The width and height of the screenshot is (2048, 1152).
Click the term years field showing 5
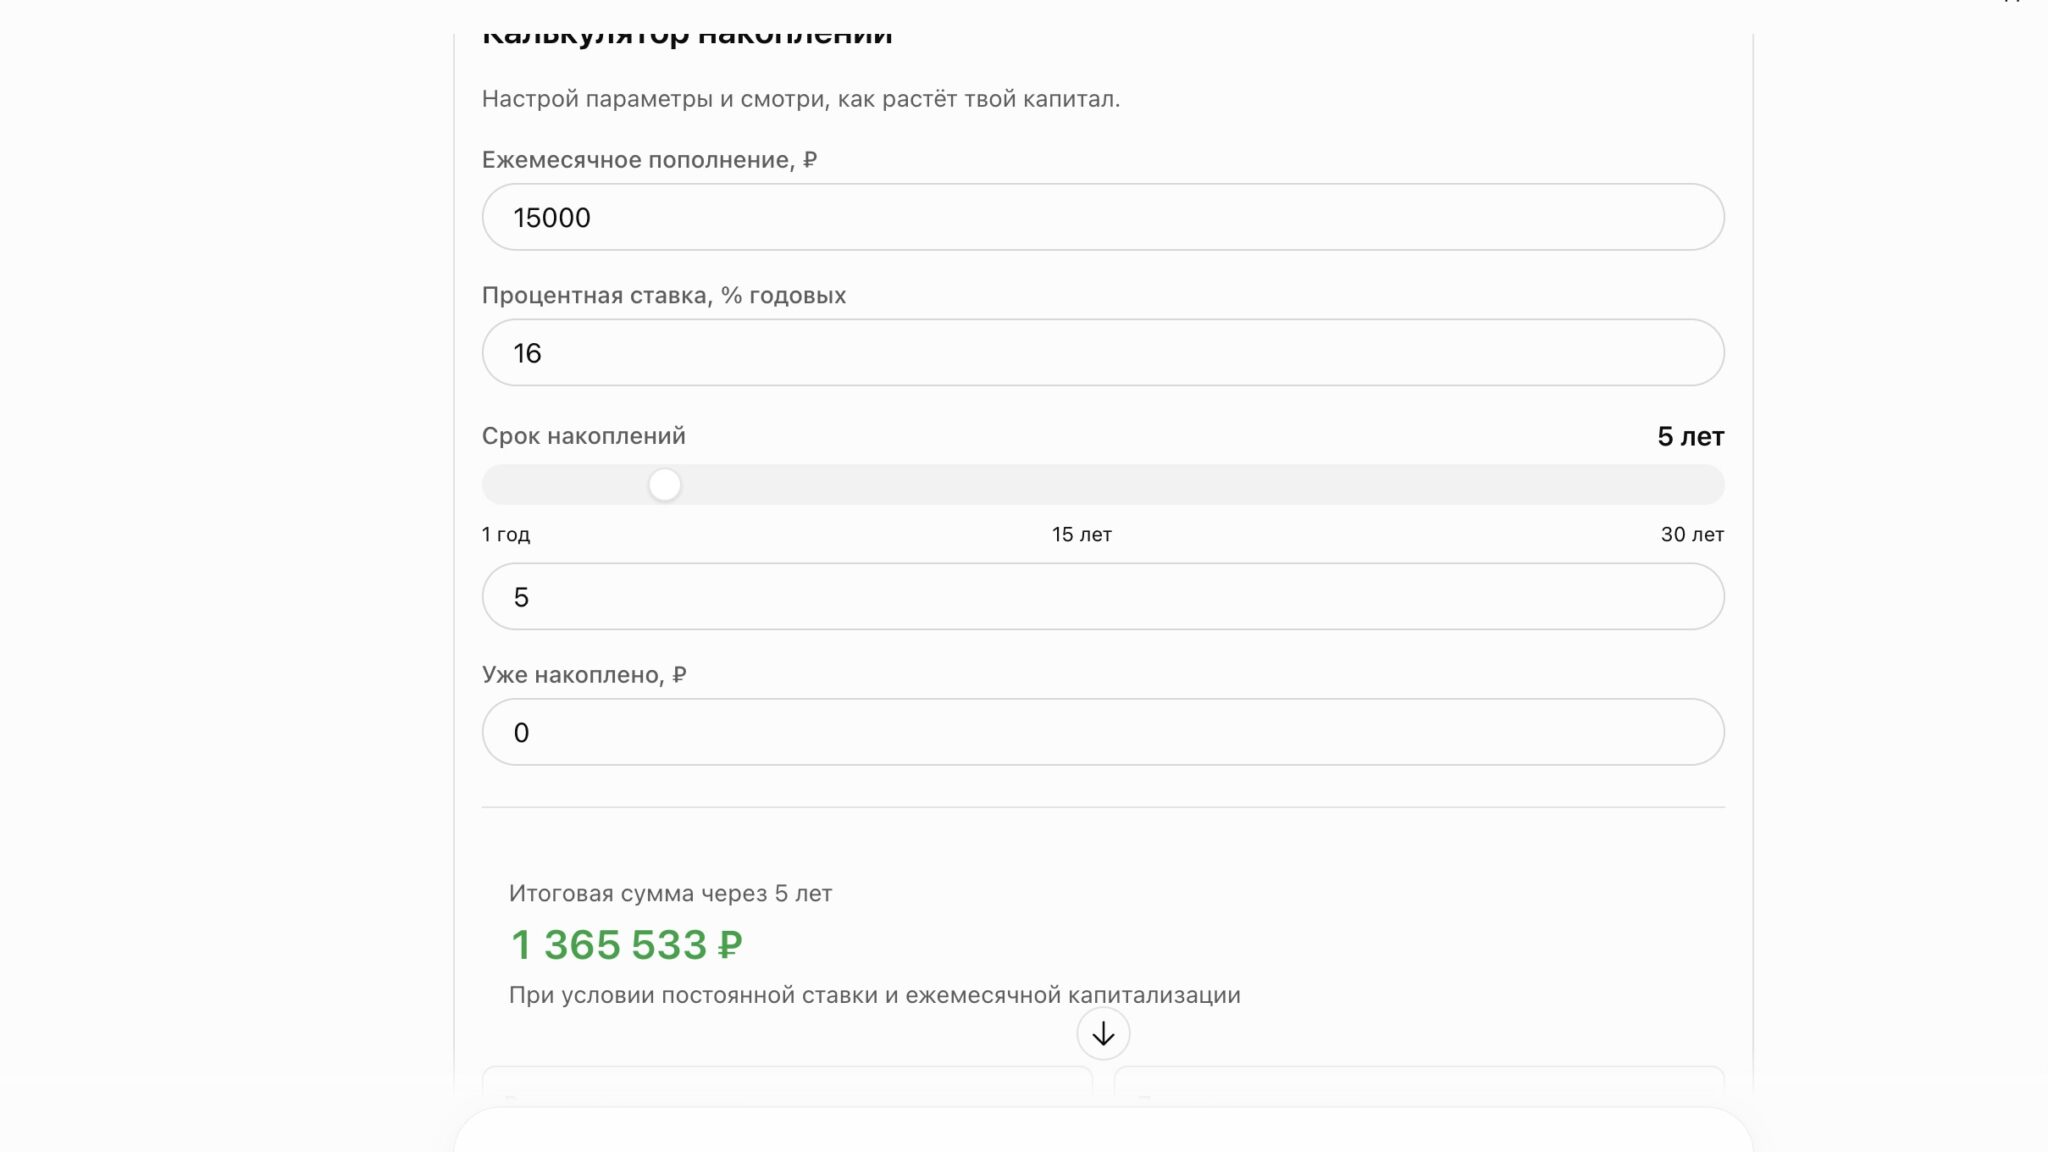pyautogui.click(x=1103, y=597)
